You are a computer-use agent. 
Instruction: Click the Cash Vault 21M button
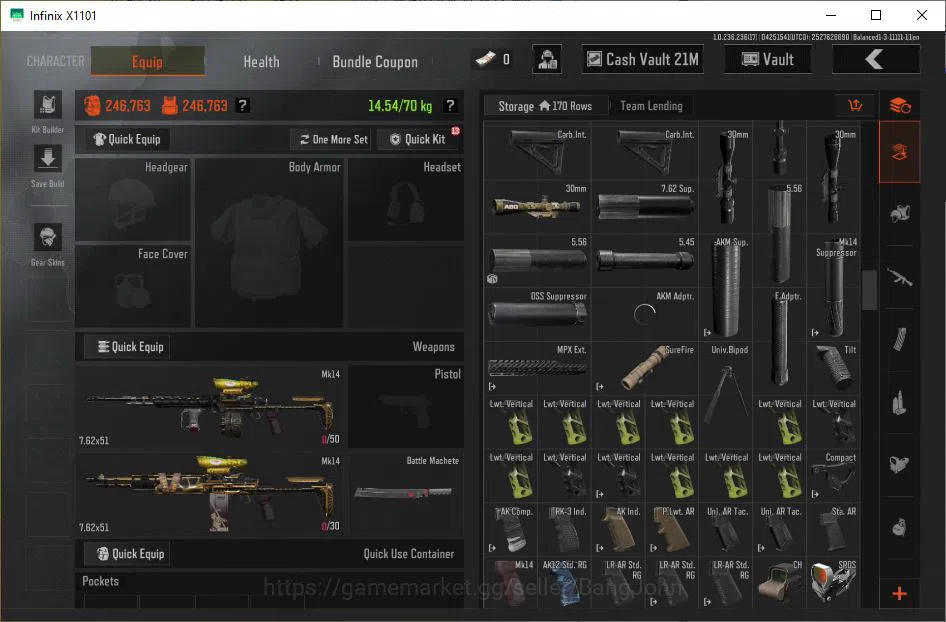[x=643, y=59]
